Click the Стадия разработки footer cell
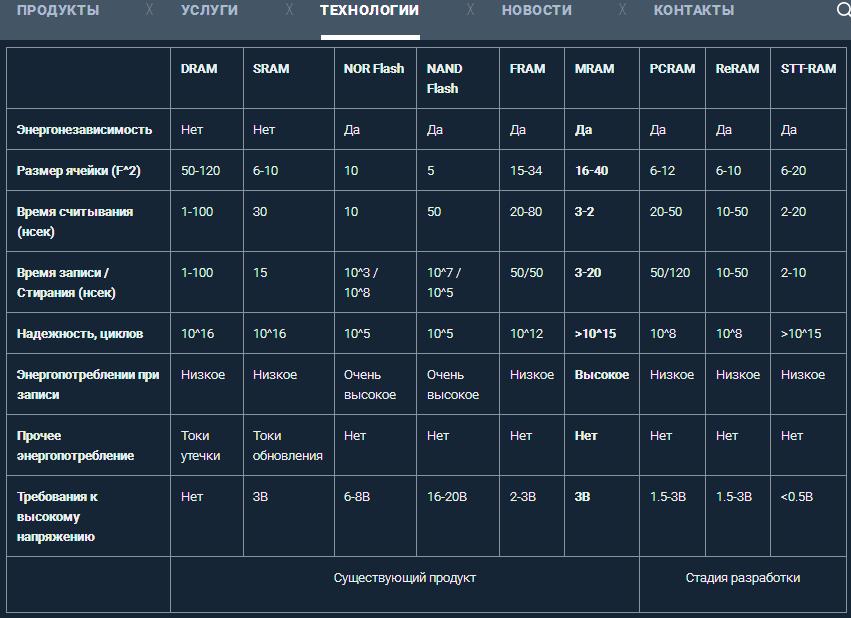 tap(742, 578)
